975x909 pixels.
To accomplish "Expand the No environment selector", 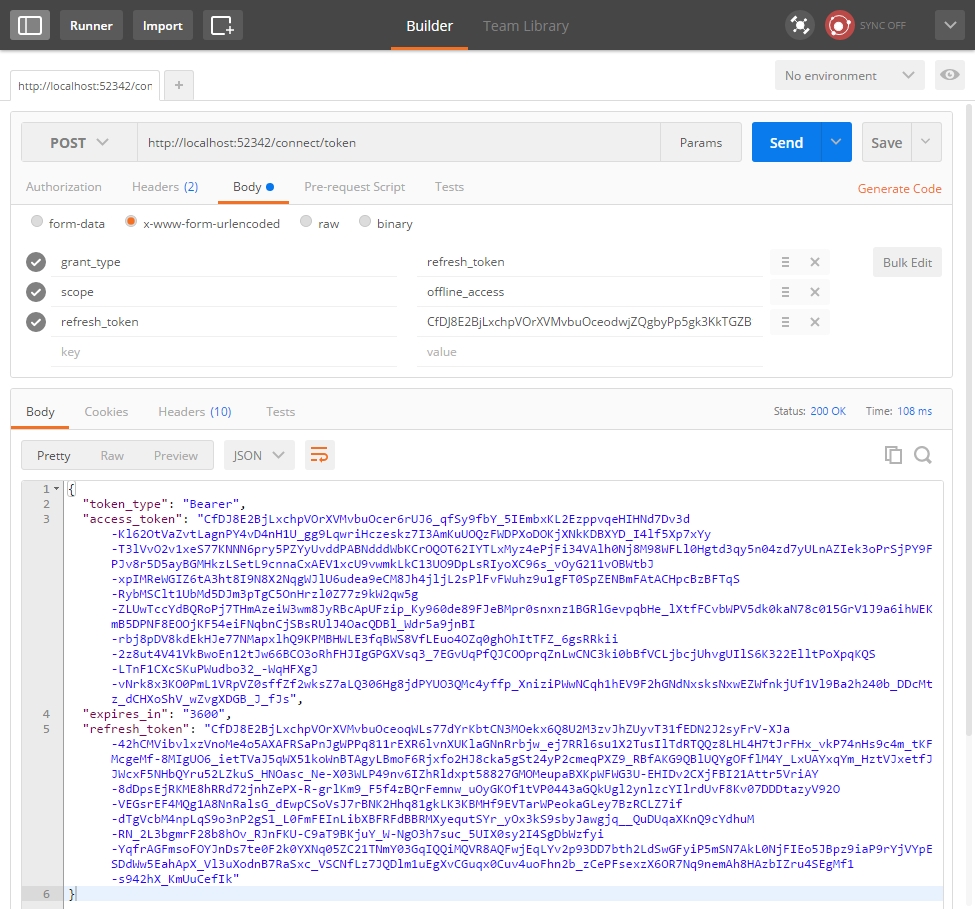I will point(851,76).
